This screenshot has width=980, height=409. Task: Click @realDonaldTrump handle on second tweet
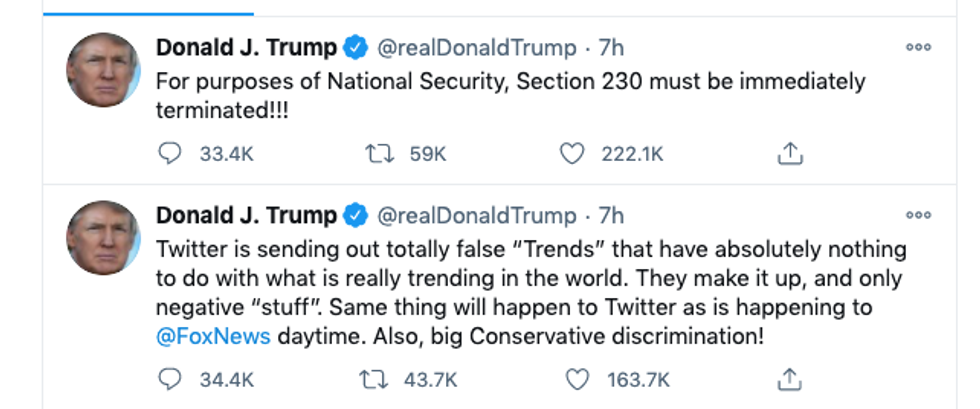476,215
